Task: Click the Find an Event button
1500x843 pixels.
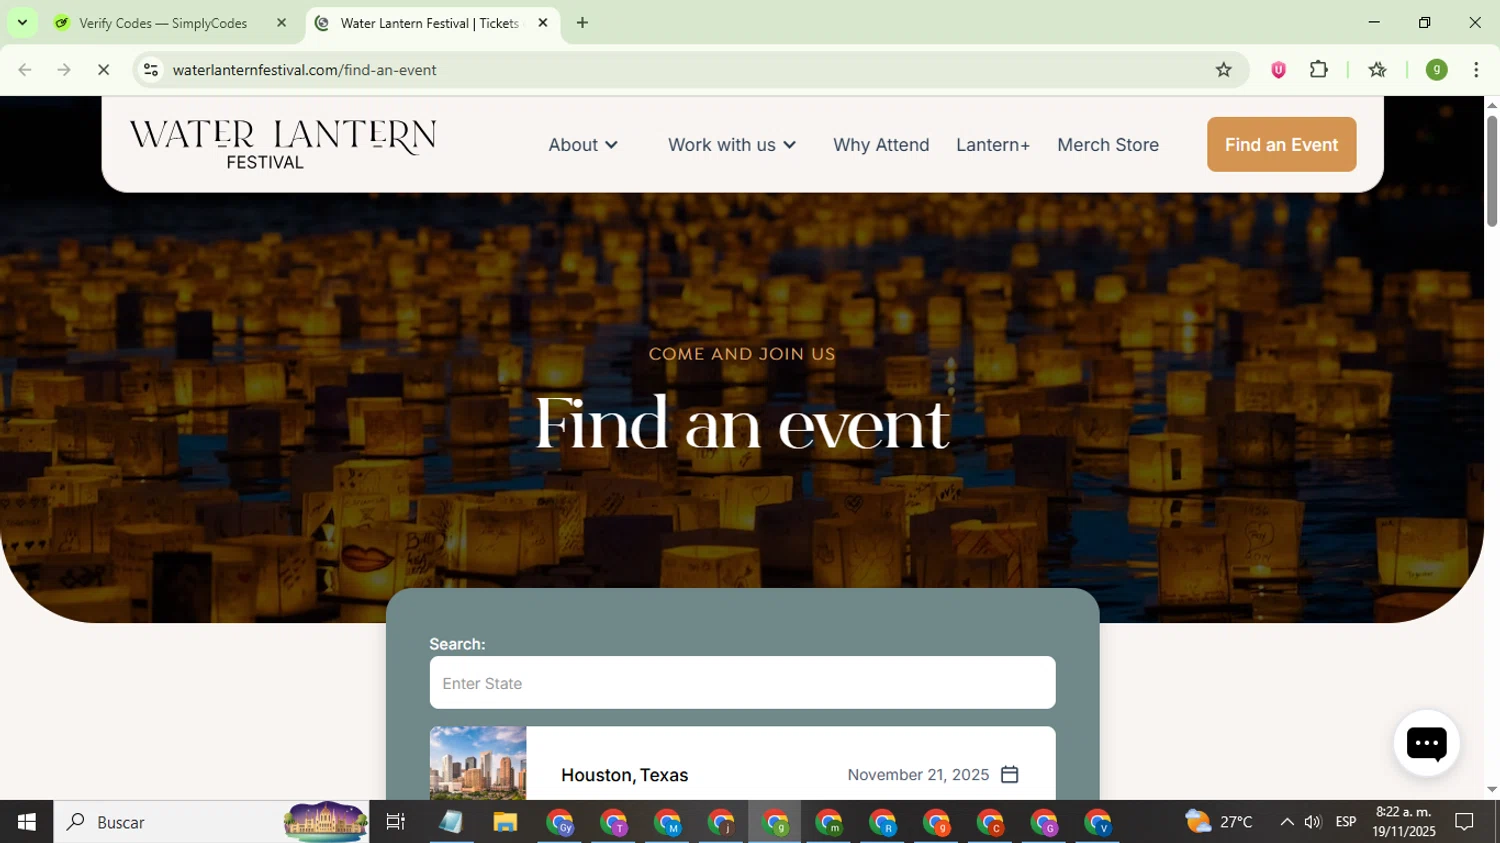Action: click(x=1281, y=144)
